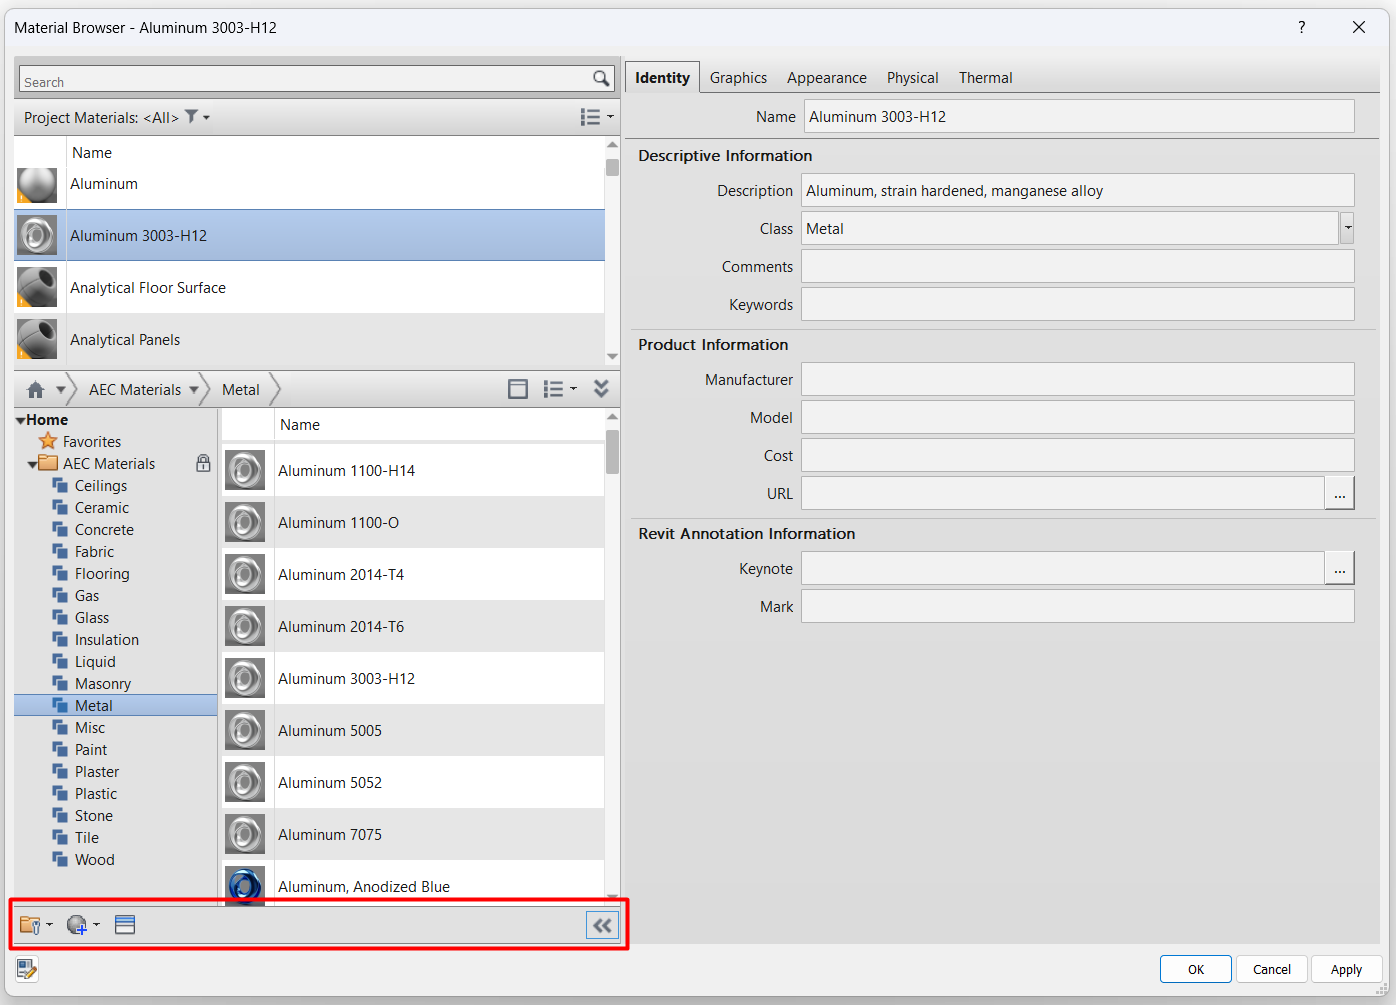This screenshot has height=1005, width=1396.
Task: Expand the AEC Materials breadcrumb dropdown
Action: click(194, 389)
